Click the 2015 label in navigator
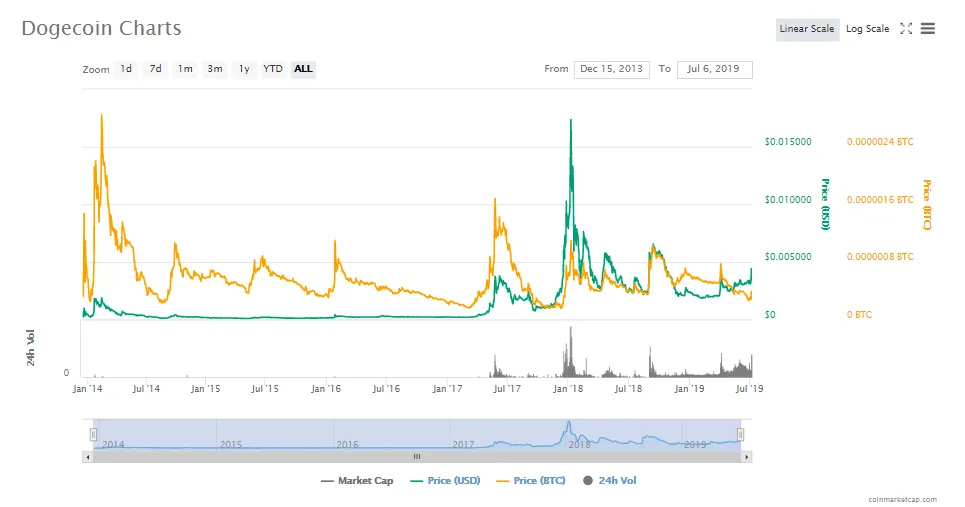Image resolution: width=965 pixels, height=507 pixels. (231, 444)
